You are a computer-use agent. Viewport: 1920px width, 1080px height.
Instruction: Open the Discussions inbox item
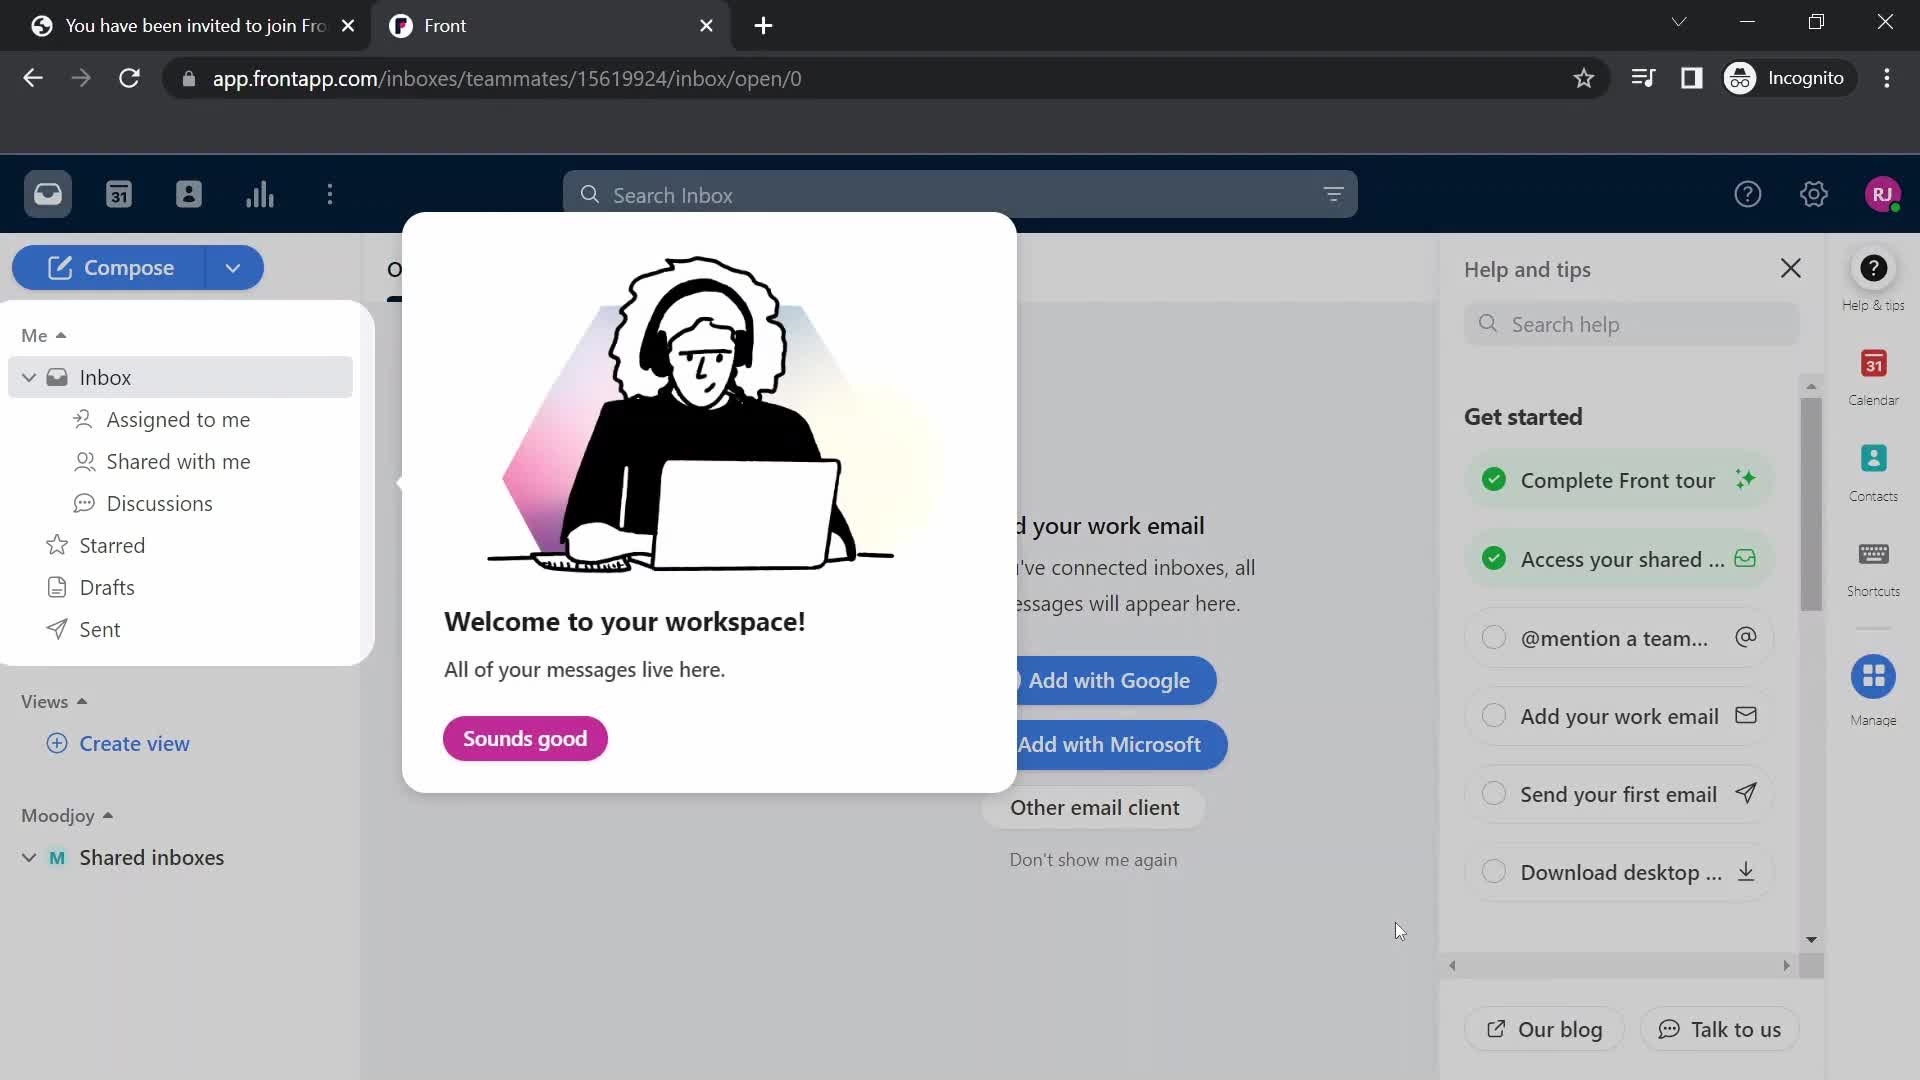pos(160,502)
